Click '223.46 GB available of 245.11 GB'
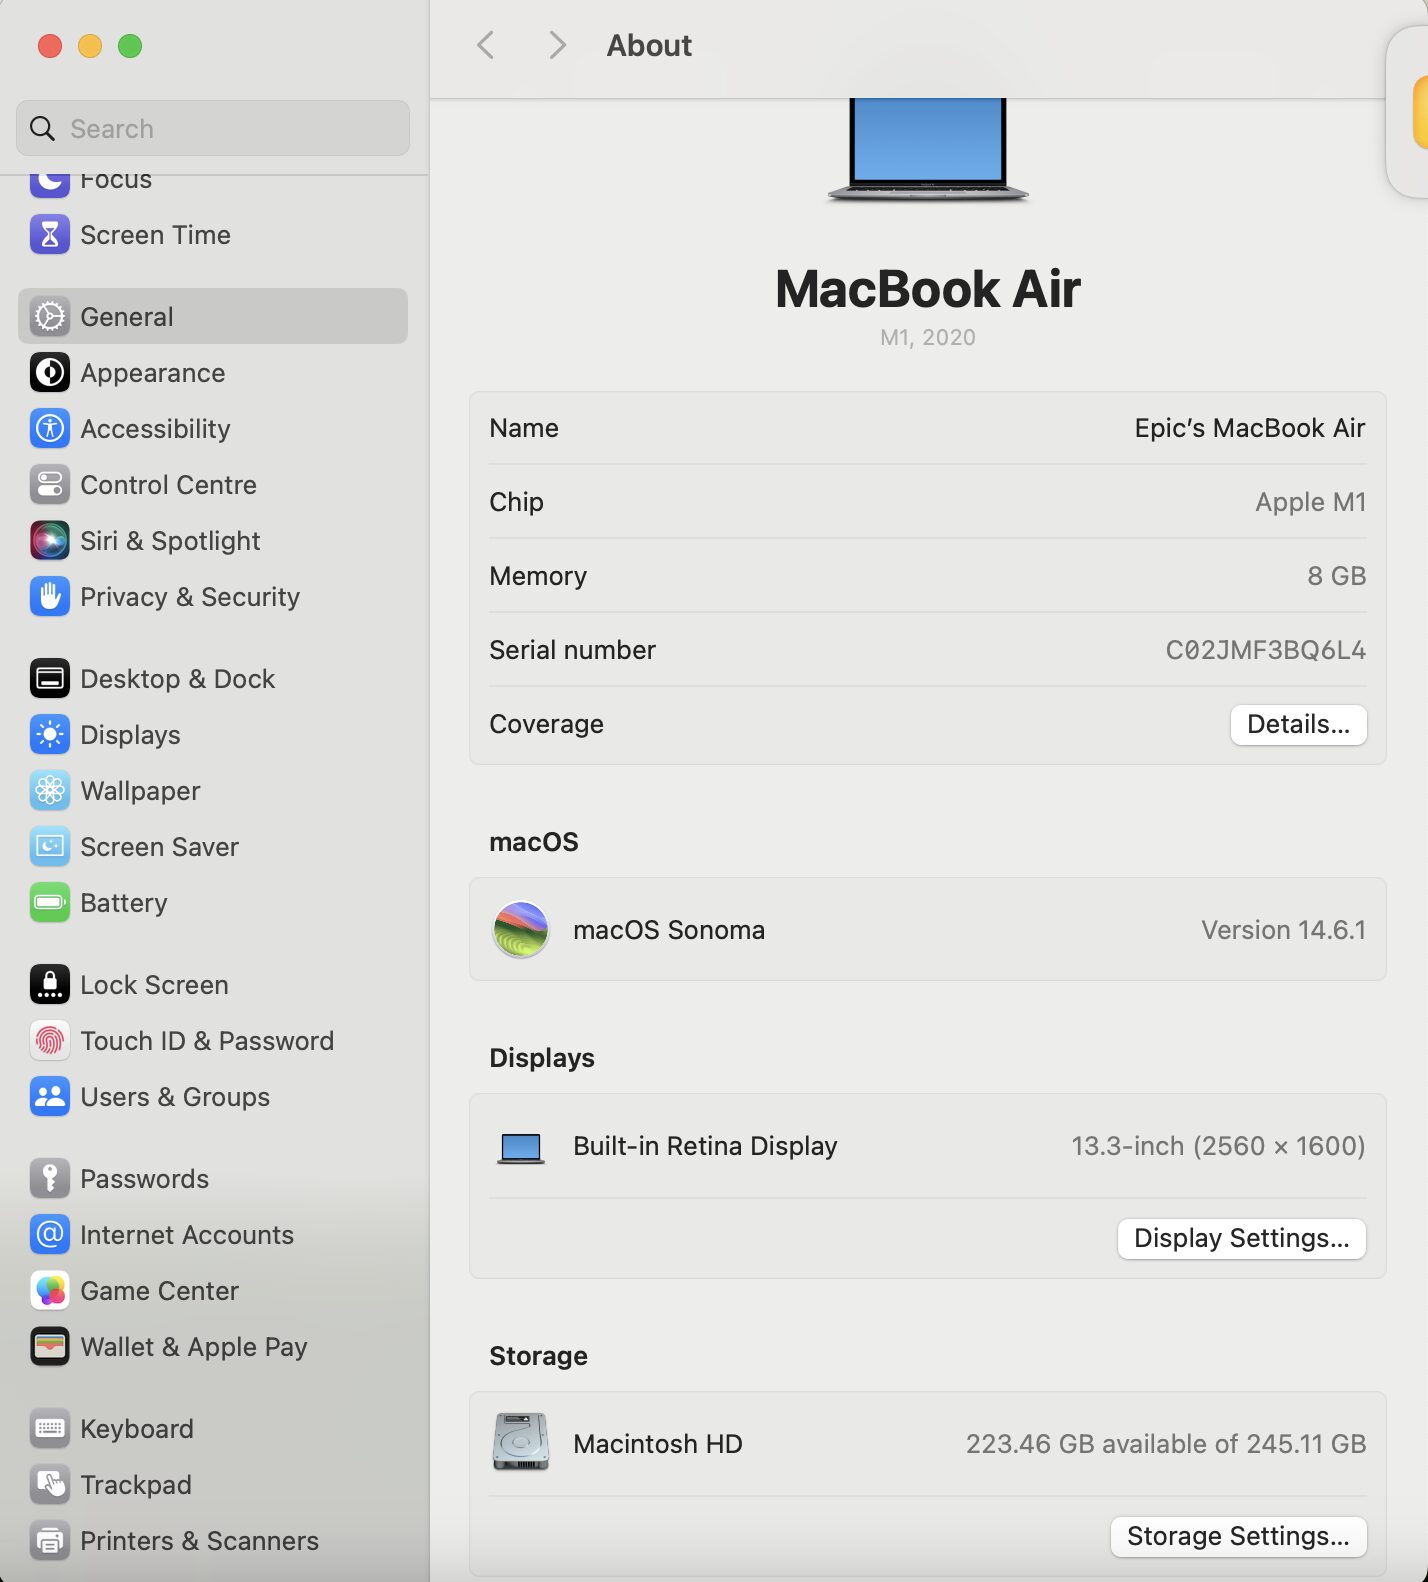This screenshot has height=1582, width=1428. [1165, 1444]
